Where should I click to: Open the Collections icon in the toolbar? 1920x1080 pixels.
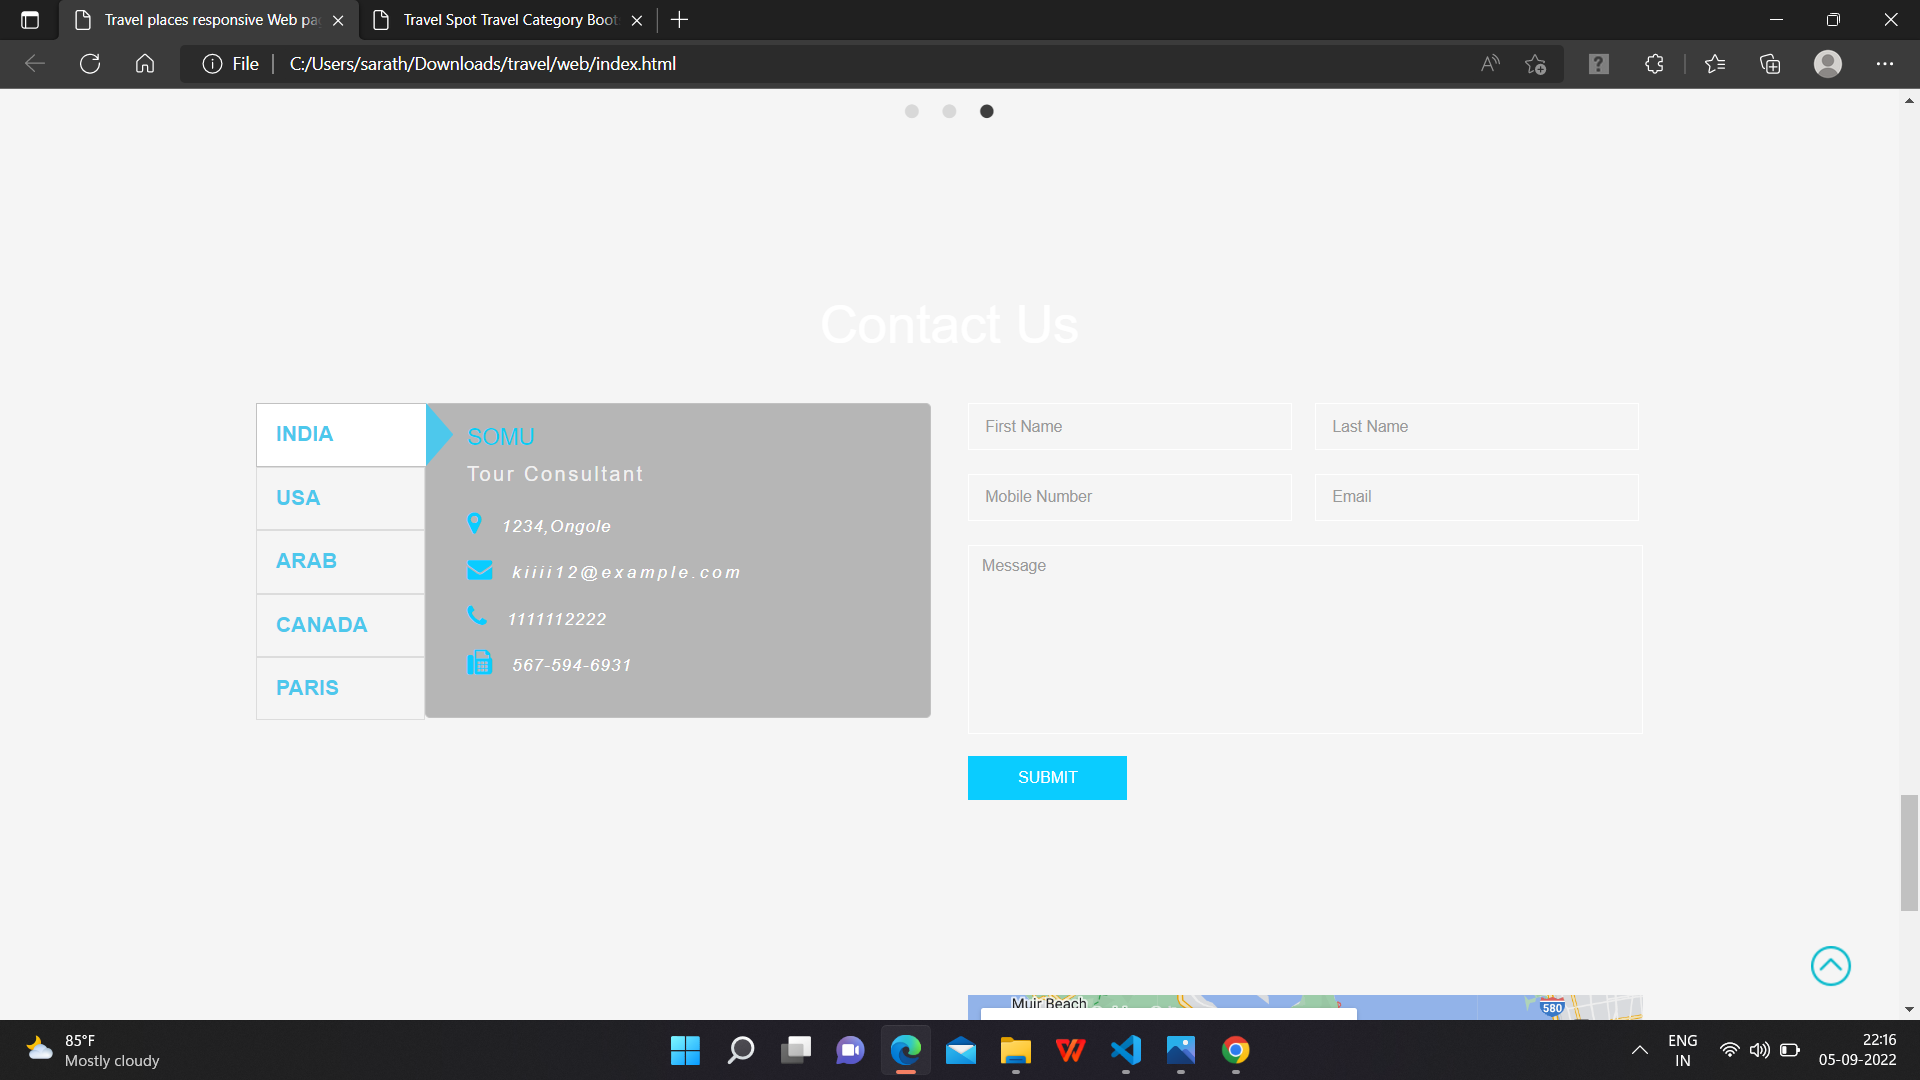tap(1770, 63)
